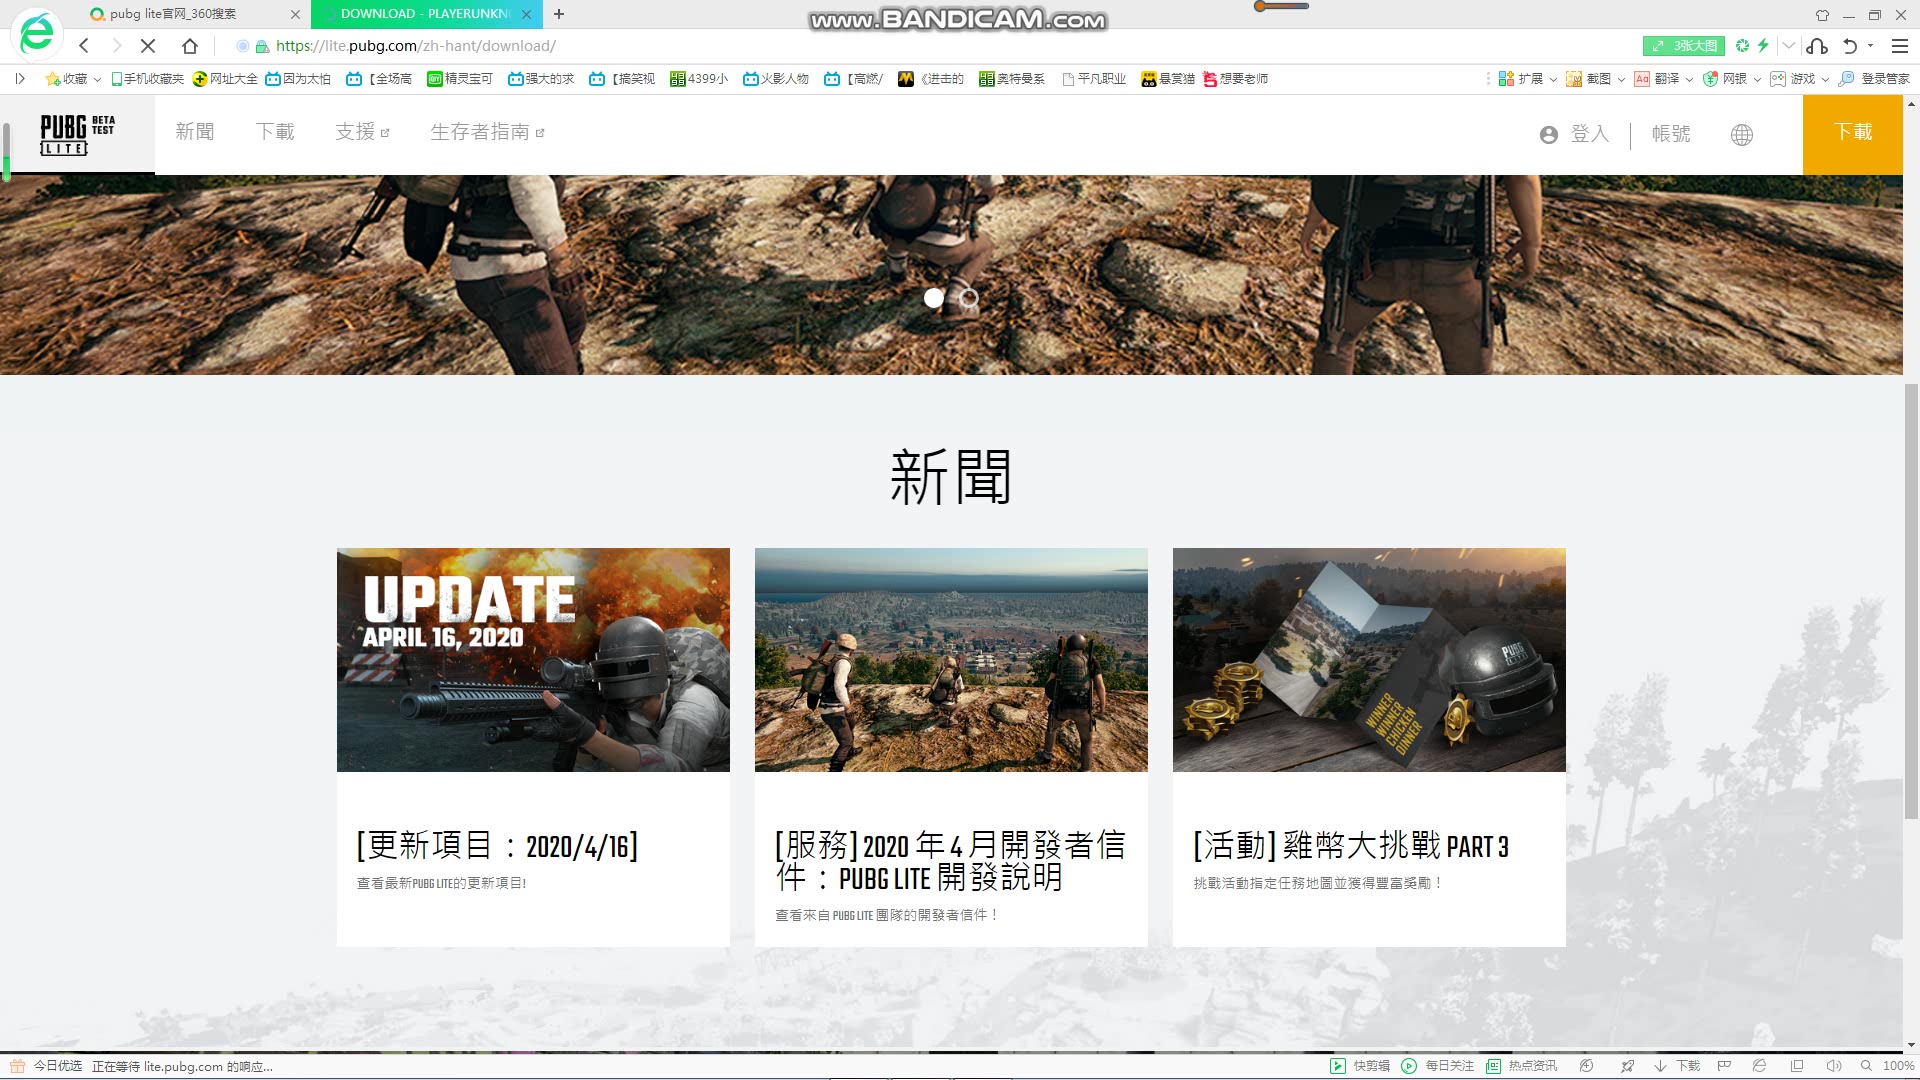
Task: Click the undo closed tab arrow icon
Action: click(1850, 46)
